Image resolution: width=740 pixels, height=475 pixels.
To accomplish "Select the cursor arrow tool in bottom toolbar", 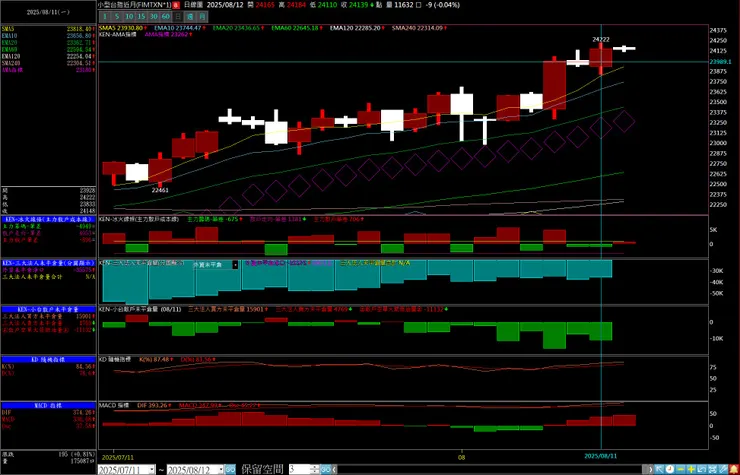I will [x=659, y=469].
